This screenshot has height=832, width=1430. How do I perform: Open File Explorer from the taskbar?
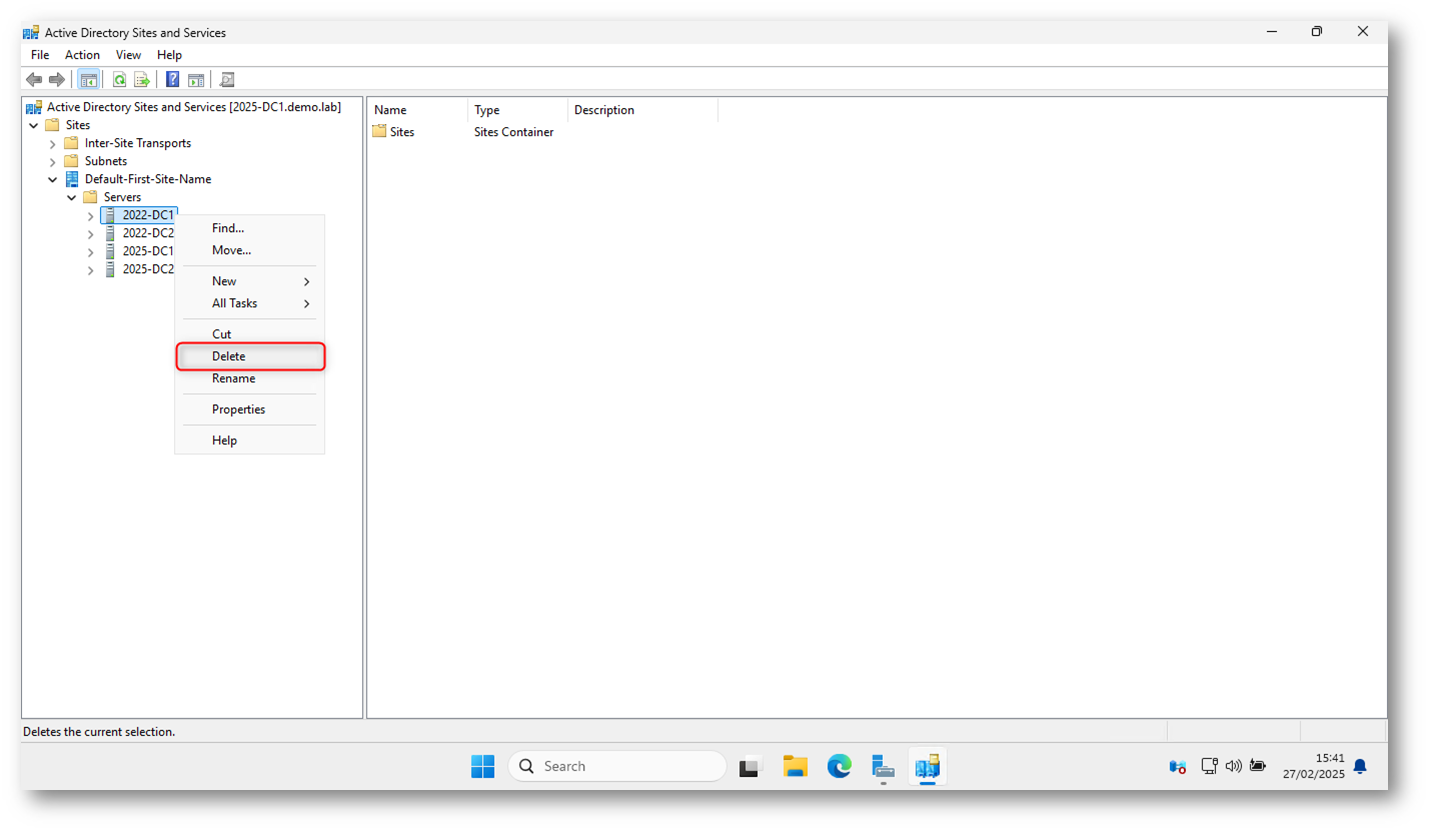[x=795, y=767]
